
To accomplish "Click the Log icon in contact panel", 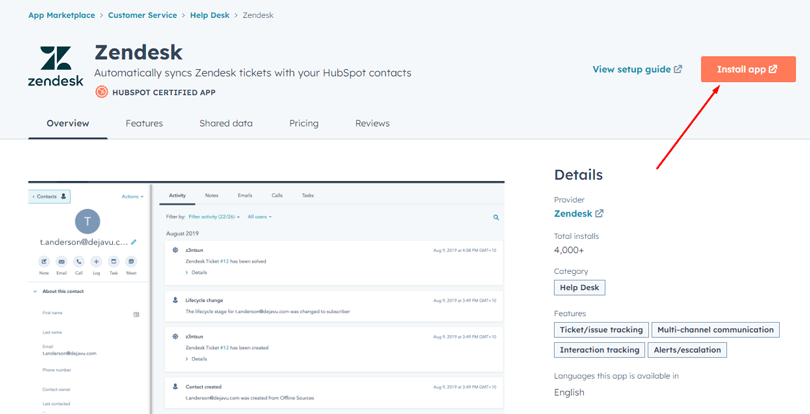I will coord(96,262).
